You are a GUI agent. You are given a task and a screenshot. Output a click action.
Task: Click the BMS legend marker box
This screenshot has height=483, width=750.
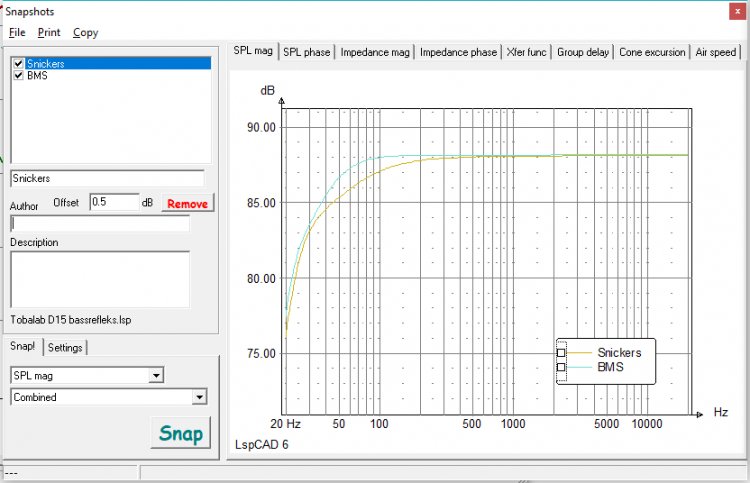coord(561,368)
